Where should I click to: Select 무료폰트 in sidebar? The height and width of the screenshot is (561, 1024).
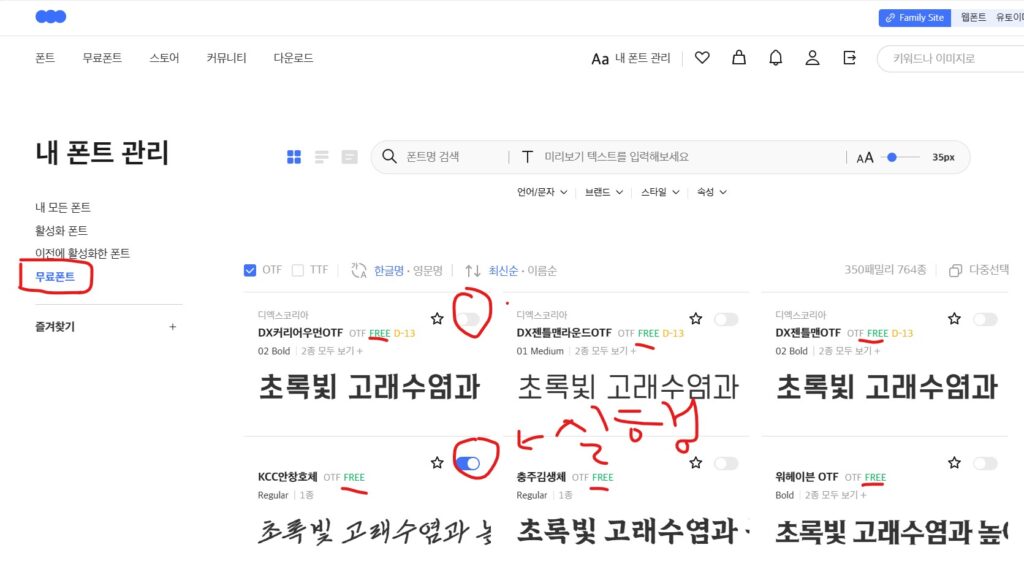point(55,277)
